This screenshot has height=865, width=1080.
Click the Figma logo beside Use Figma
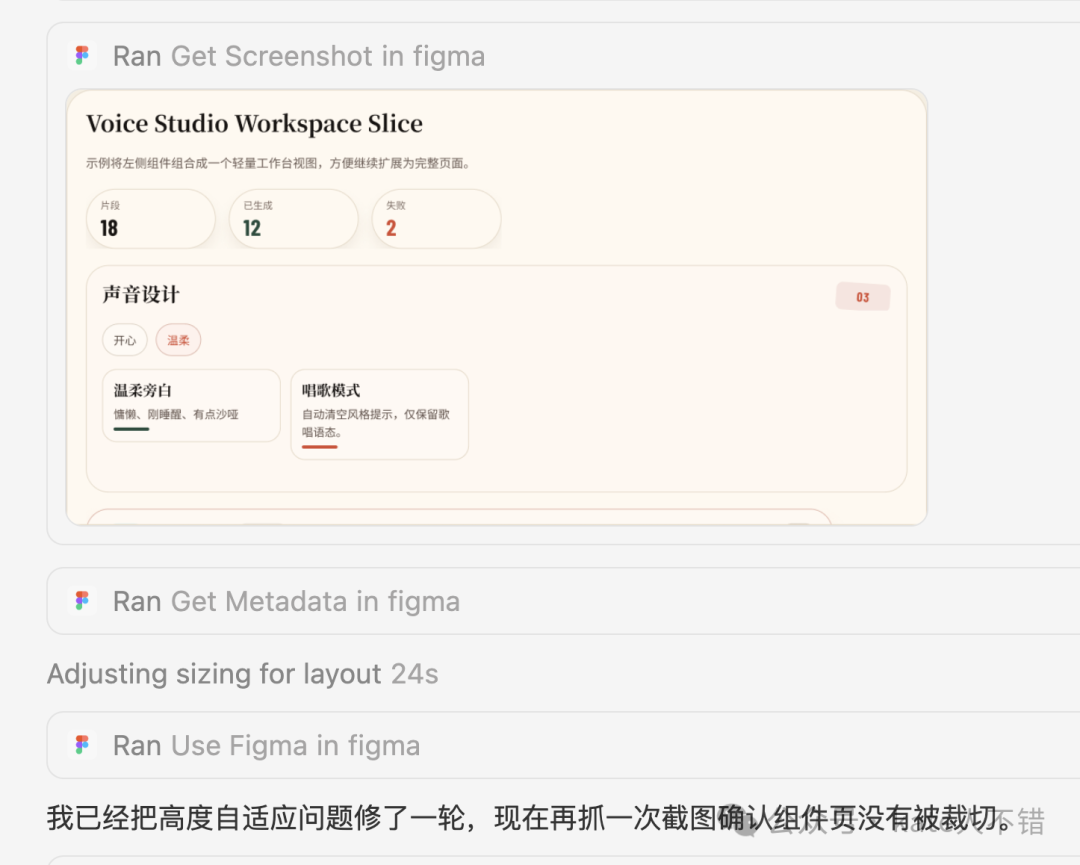(x=82, y=745)
